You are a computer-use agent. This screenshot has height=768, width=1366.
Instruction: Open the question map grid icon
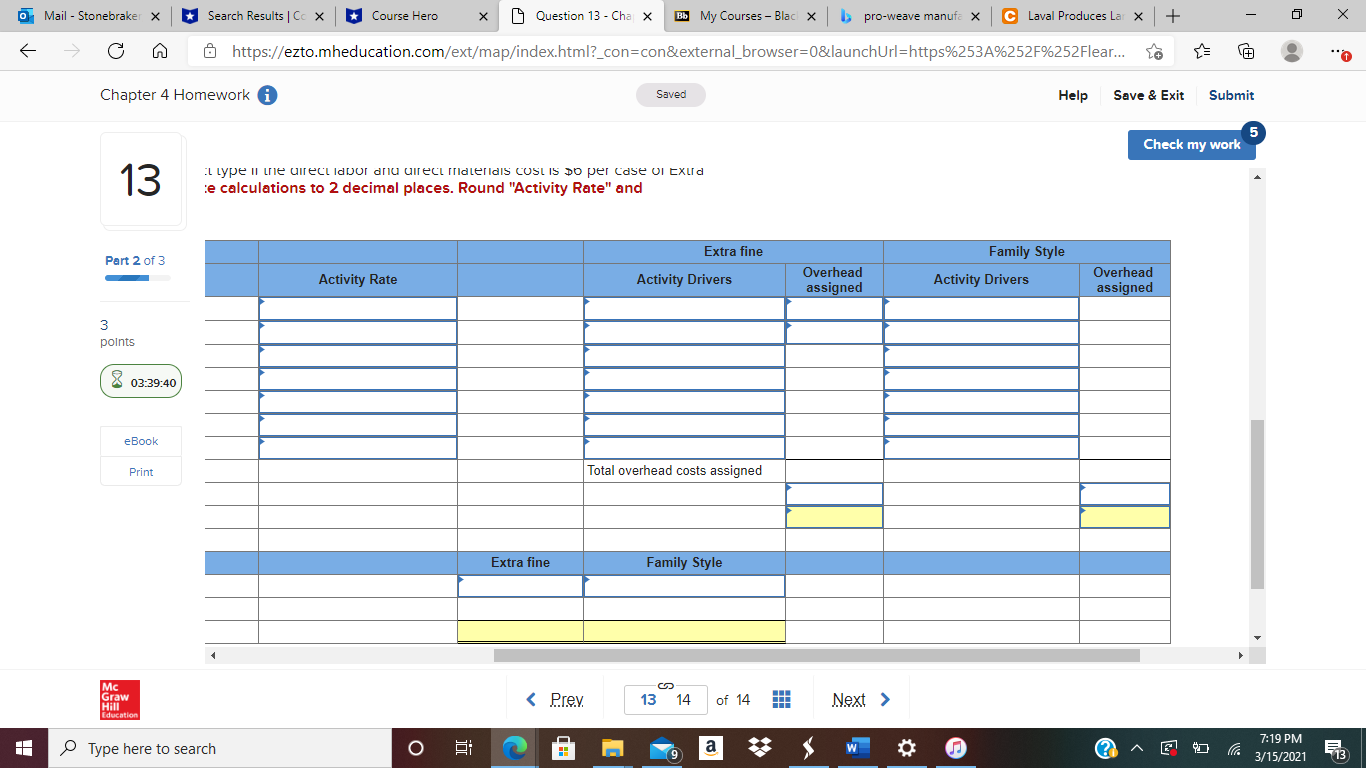[x=781, y=699]
